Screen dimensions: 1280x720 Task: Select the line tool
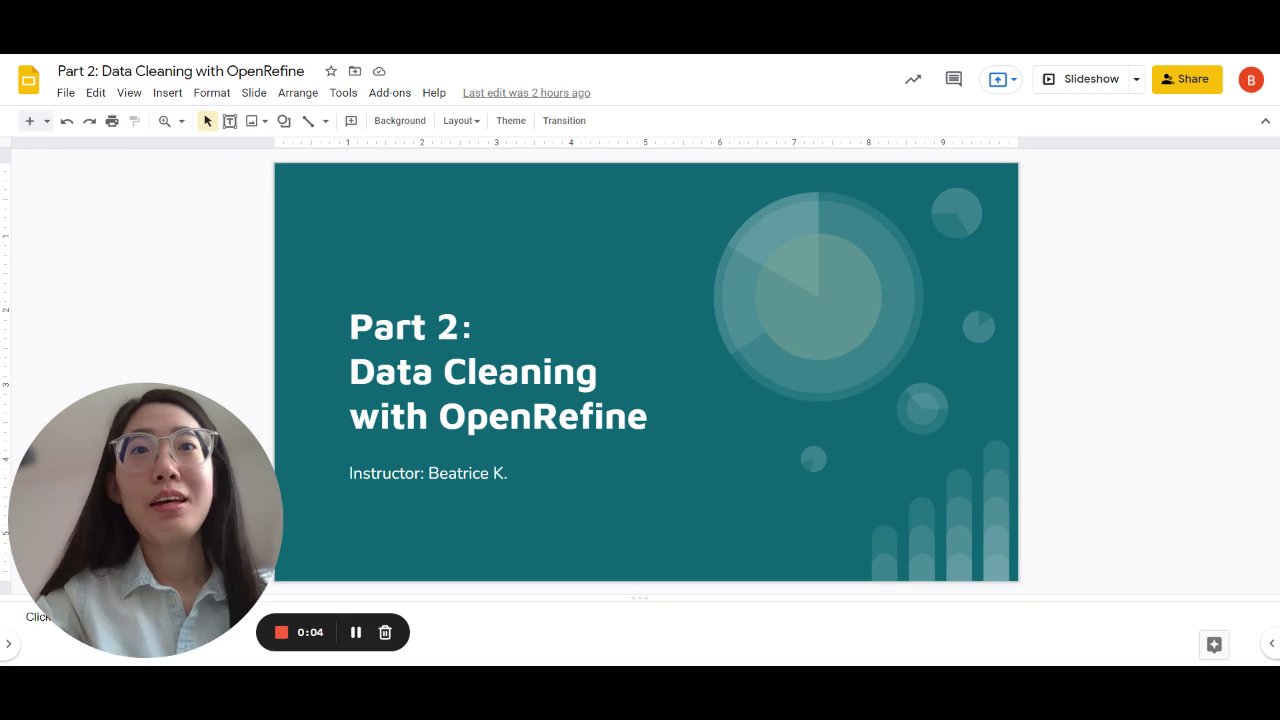click(308, 121)
